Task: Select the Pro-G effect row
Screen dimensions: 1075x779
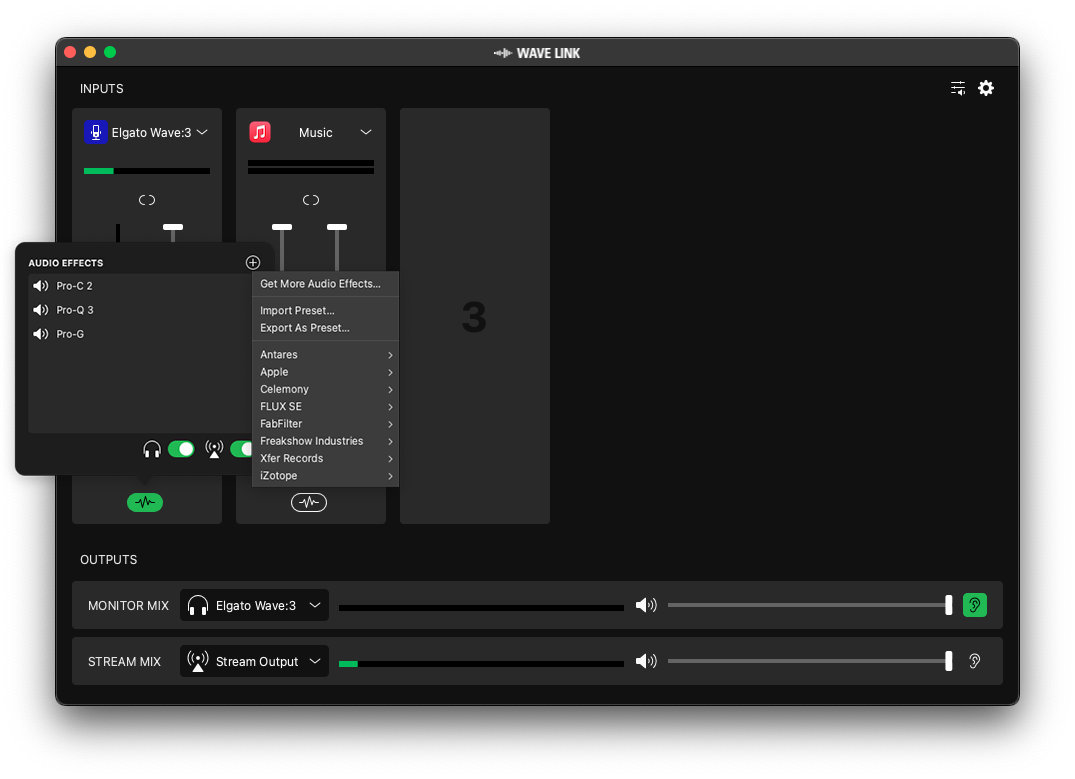Action: pyautogui.click(x=140, y=334)
